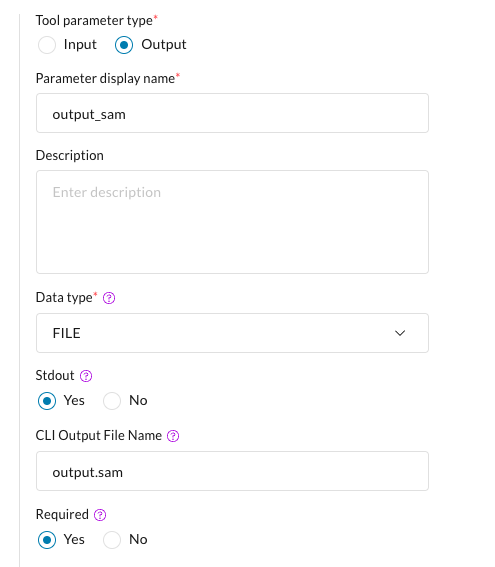Image resolution: width=495 pixels, height=567 pixels.
Task: Click the Tool parameter type label
Action: (94, 21)
